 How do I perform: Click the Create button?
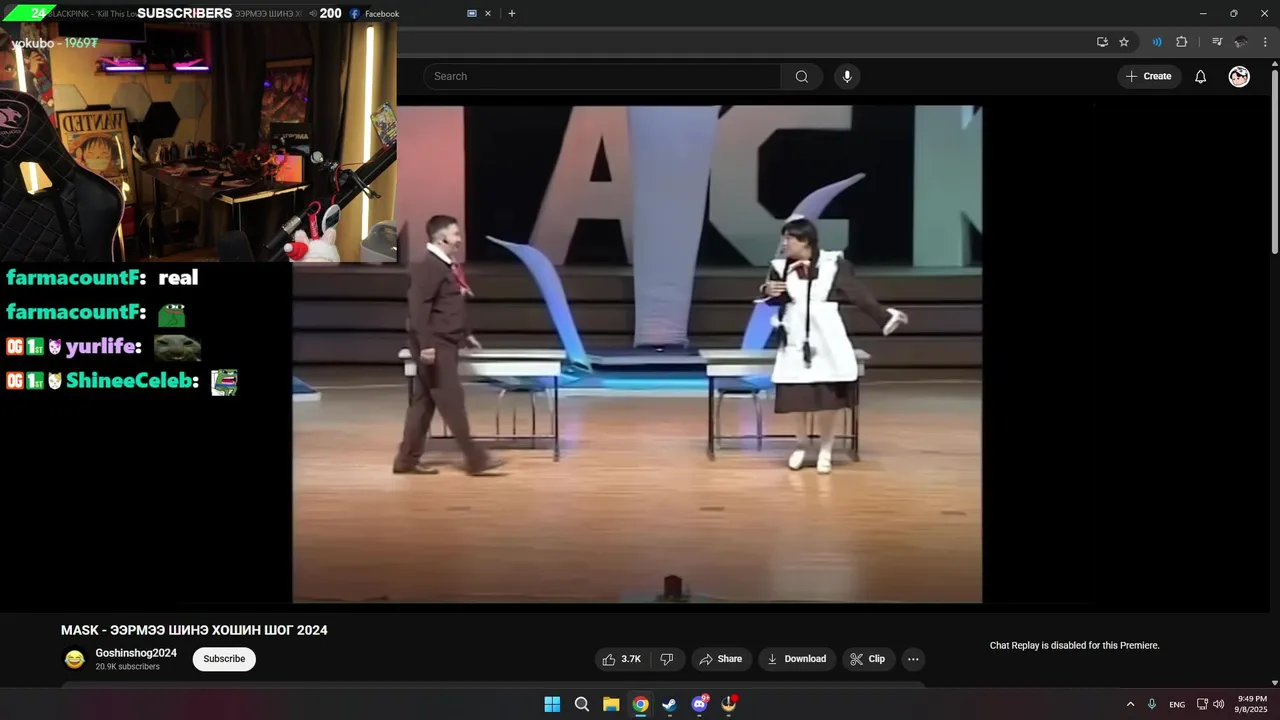click(1148, 77)
